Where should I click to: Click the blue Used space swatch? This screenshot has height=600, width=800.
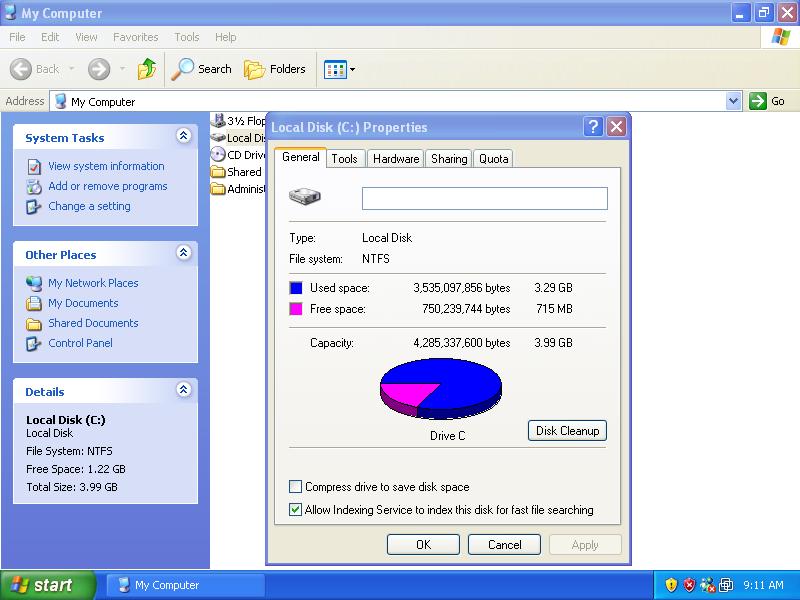[296, 288]
